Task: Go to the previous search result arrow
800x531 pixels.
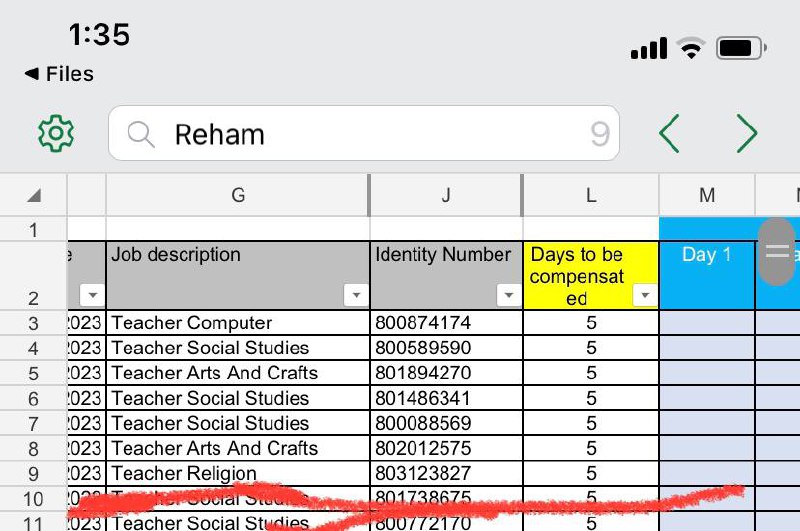Action: pyautogui.click(x=669, y=133)
